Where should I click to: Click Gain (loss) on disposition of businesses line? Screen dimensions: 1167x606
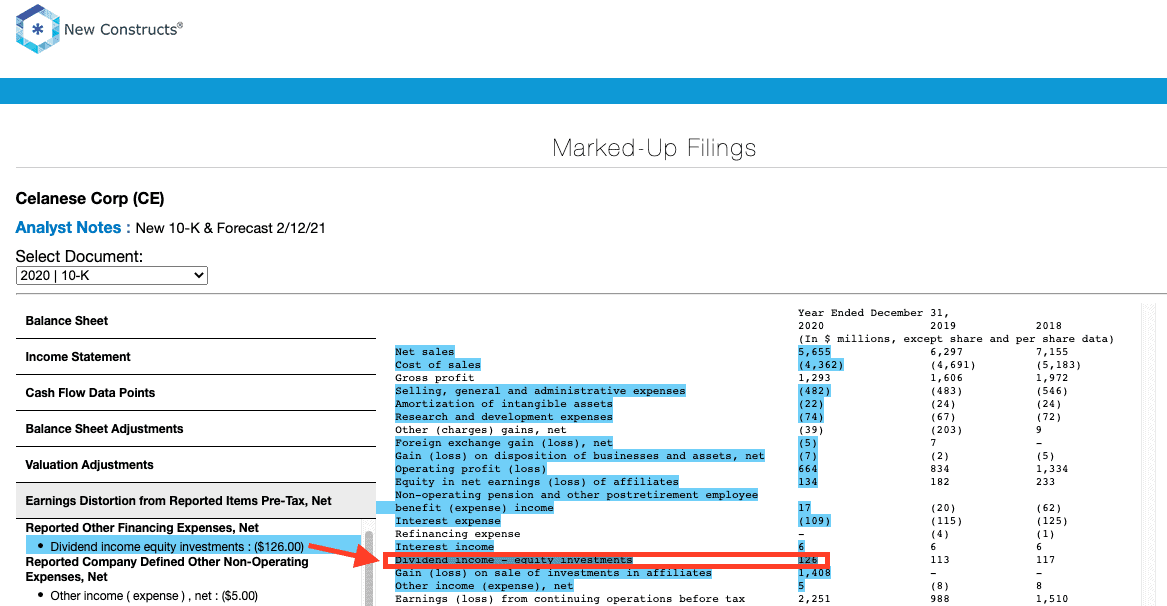580,456
